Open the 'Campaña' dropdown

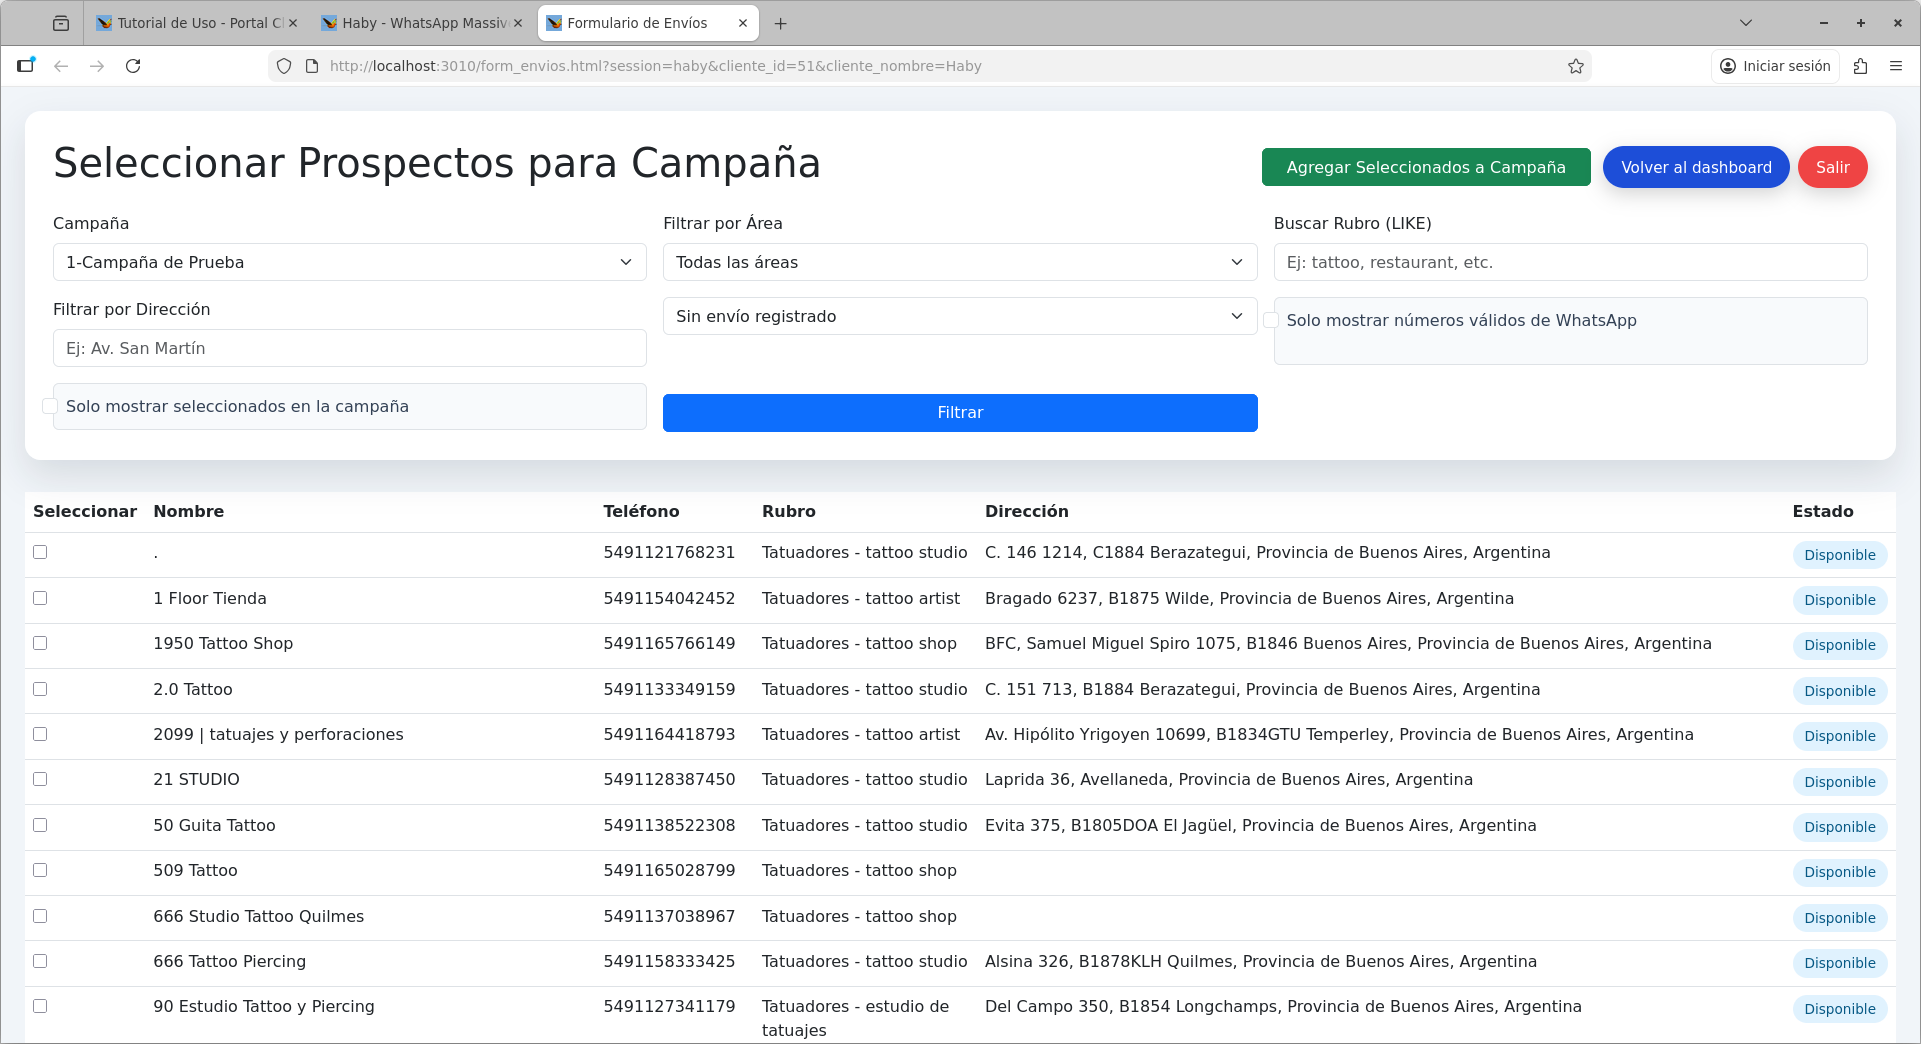[349, 262]
